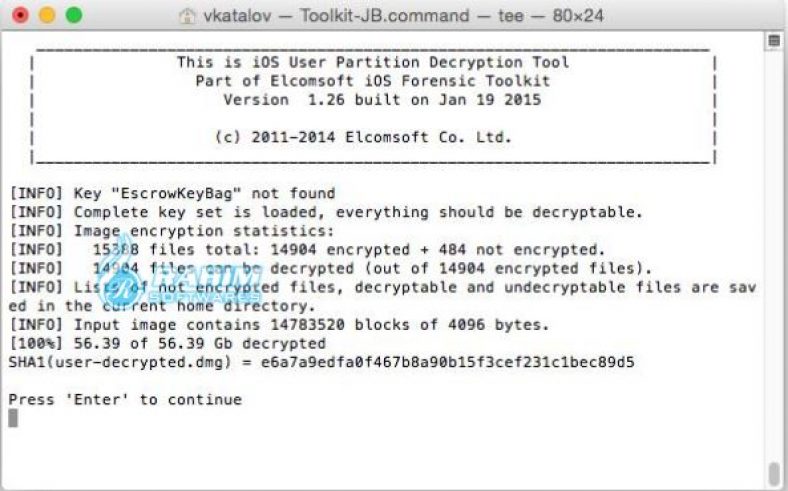
Task: Click the "Version 1.26 built on Jan 19 2015" line
Action: [381, 100]
